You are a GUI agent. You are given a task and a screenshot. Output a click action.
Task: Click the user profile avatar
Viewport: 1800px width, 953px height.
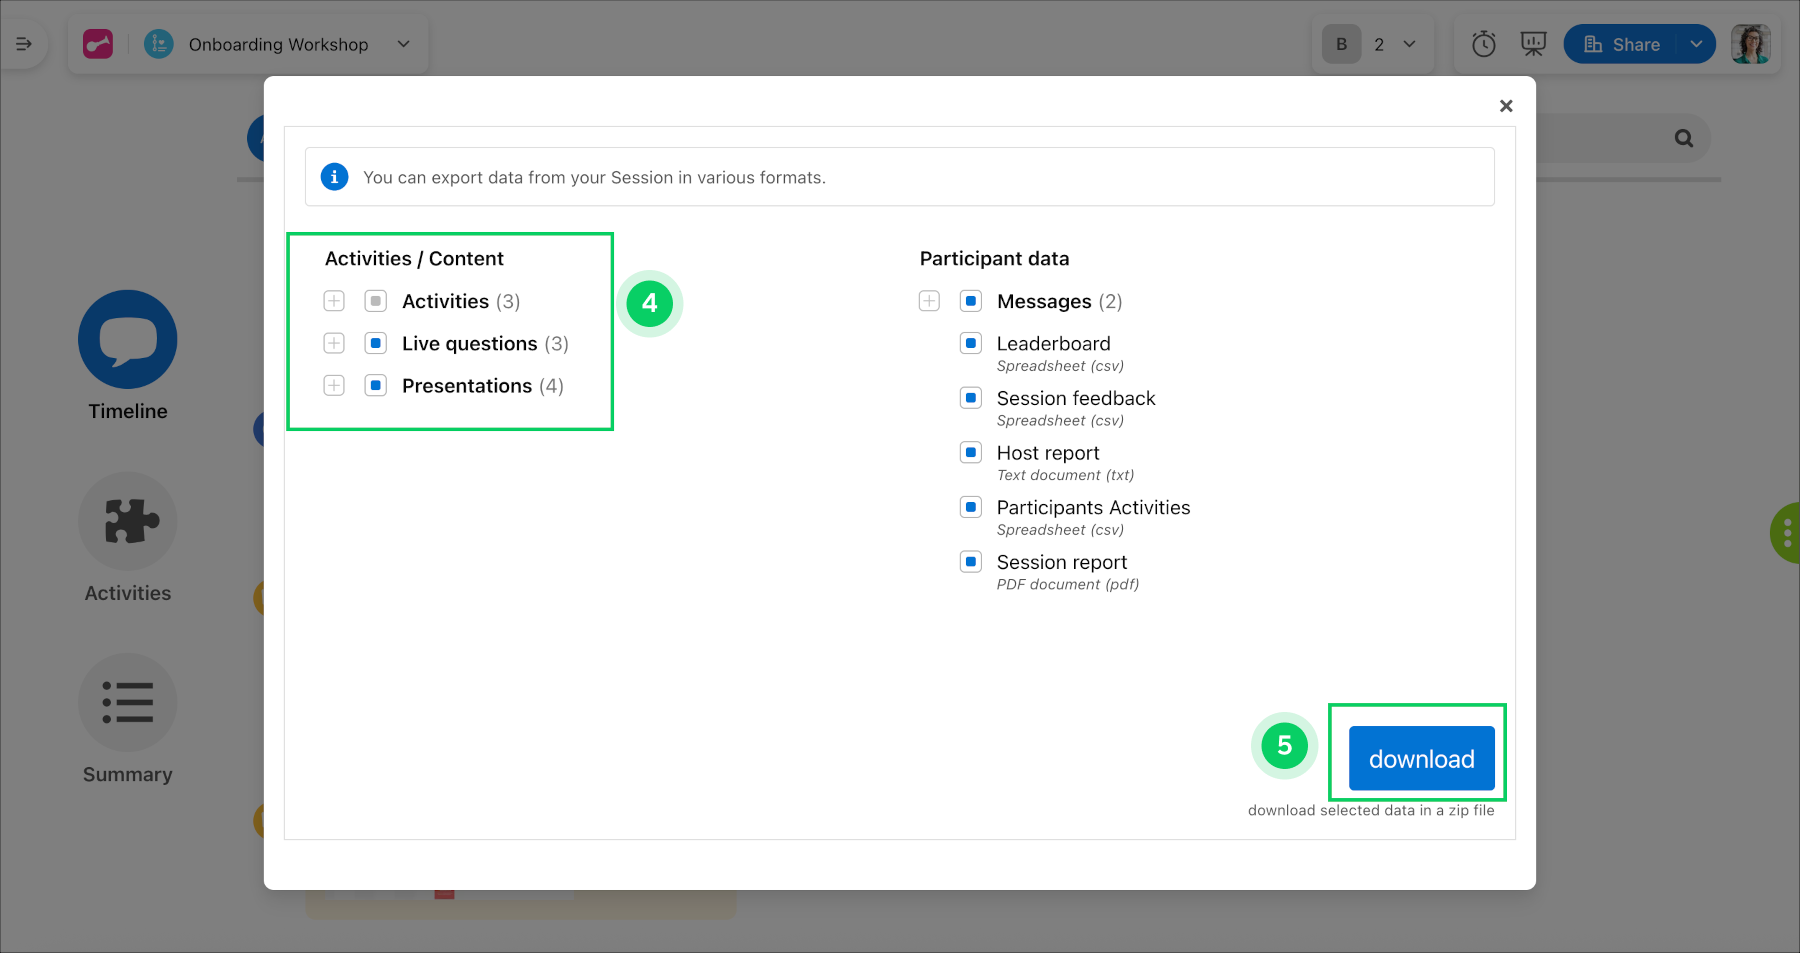[1751, 44]
